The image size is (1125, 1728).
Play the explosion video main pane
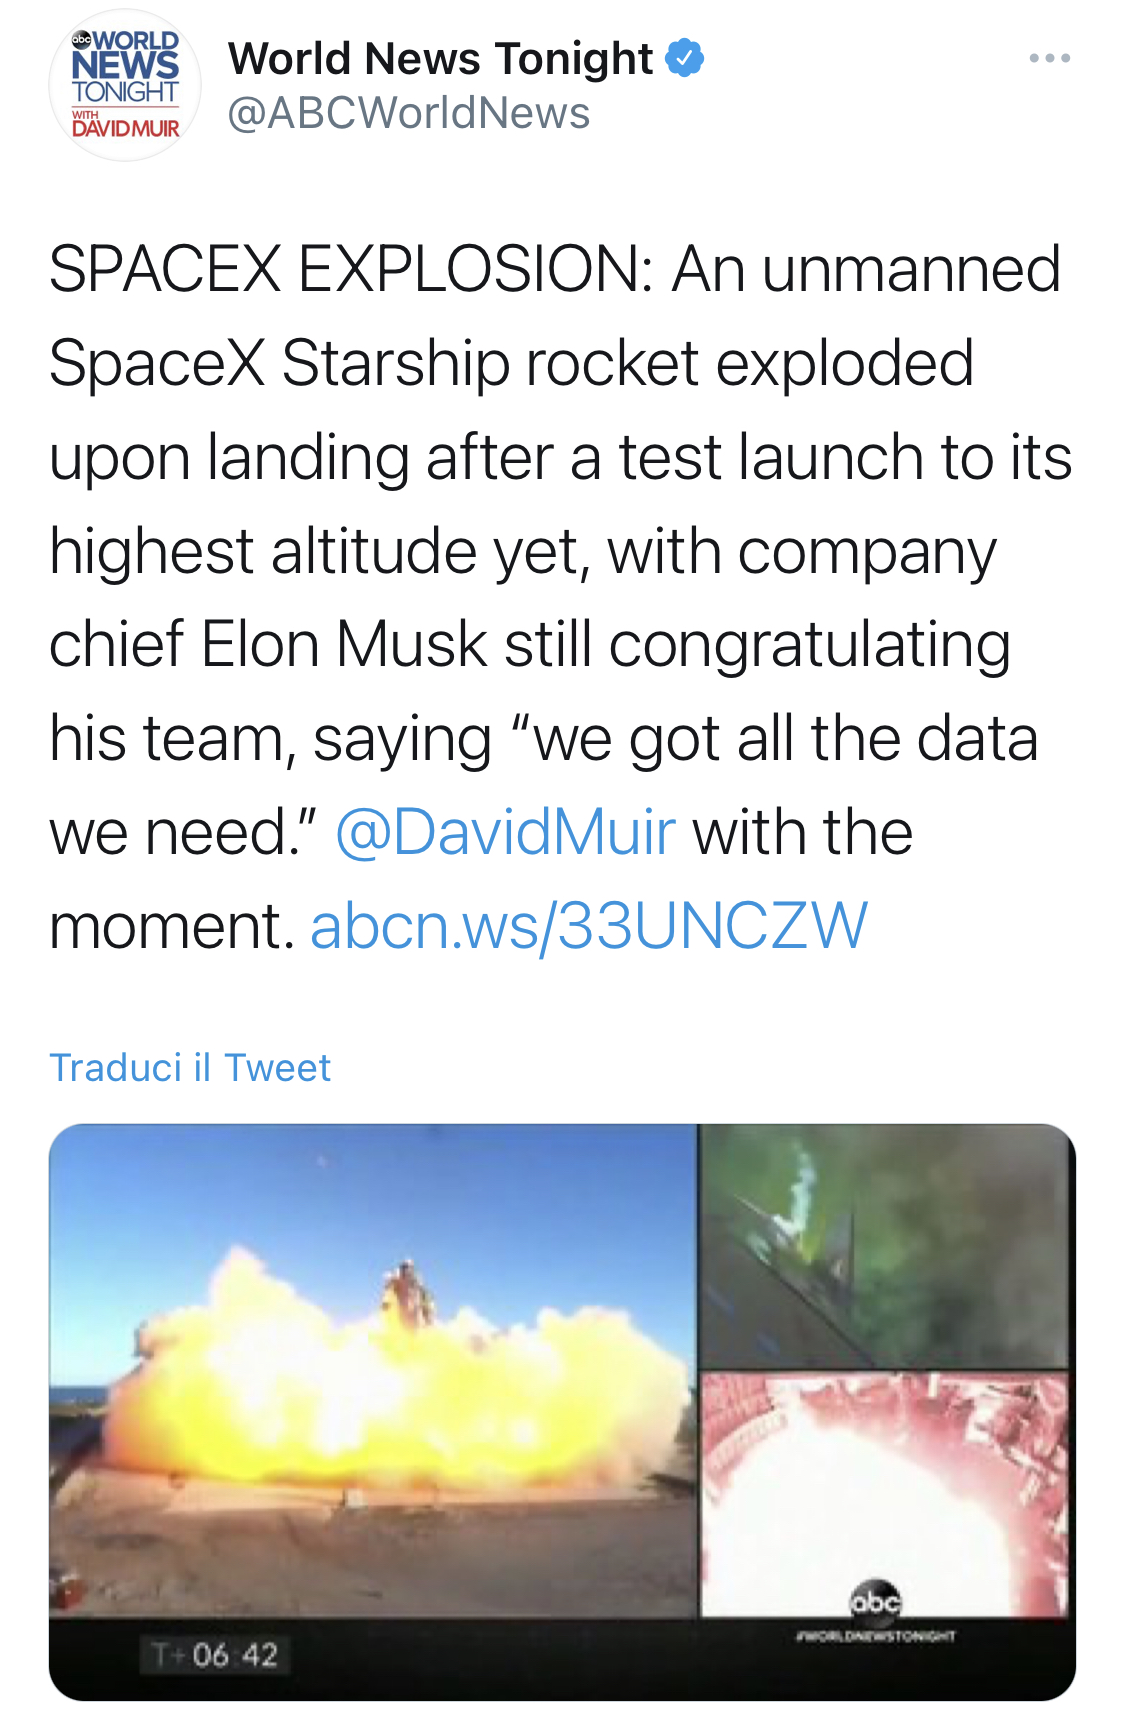pyautogui.click(x=373, y=1370)
